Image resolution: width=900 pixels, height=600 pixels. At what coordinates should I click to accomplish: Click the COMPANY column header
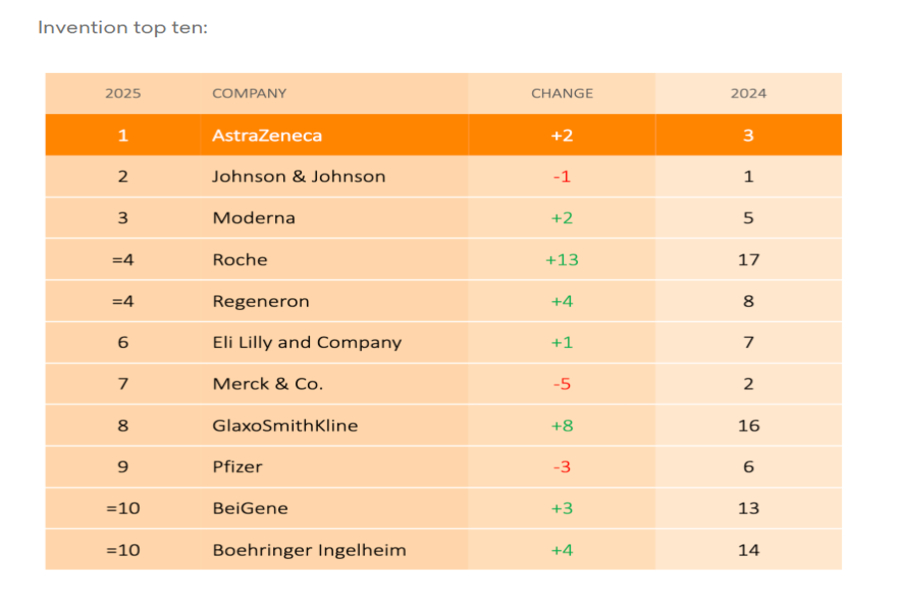[x=249, y=93]
